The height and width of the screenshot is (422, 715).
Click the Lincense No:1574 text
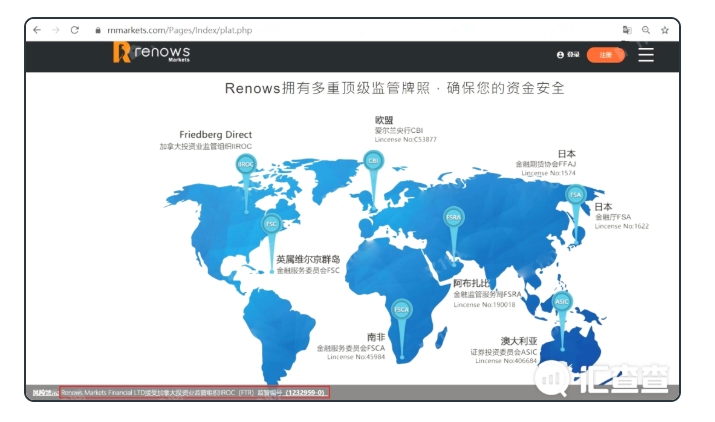click(549, 173)
